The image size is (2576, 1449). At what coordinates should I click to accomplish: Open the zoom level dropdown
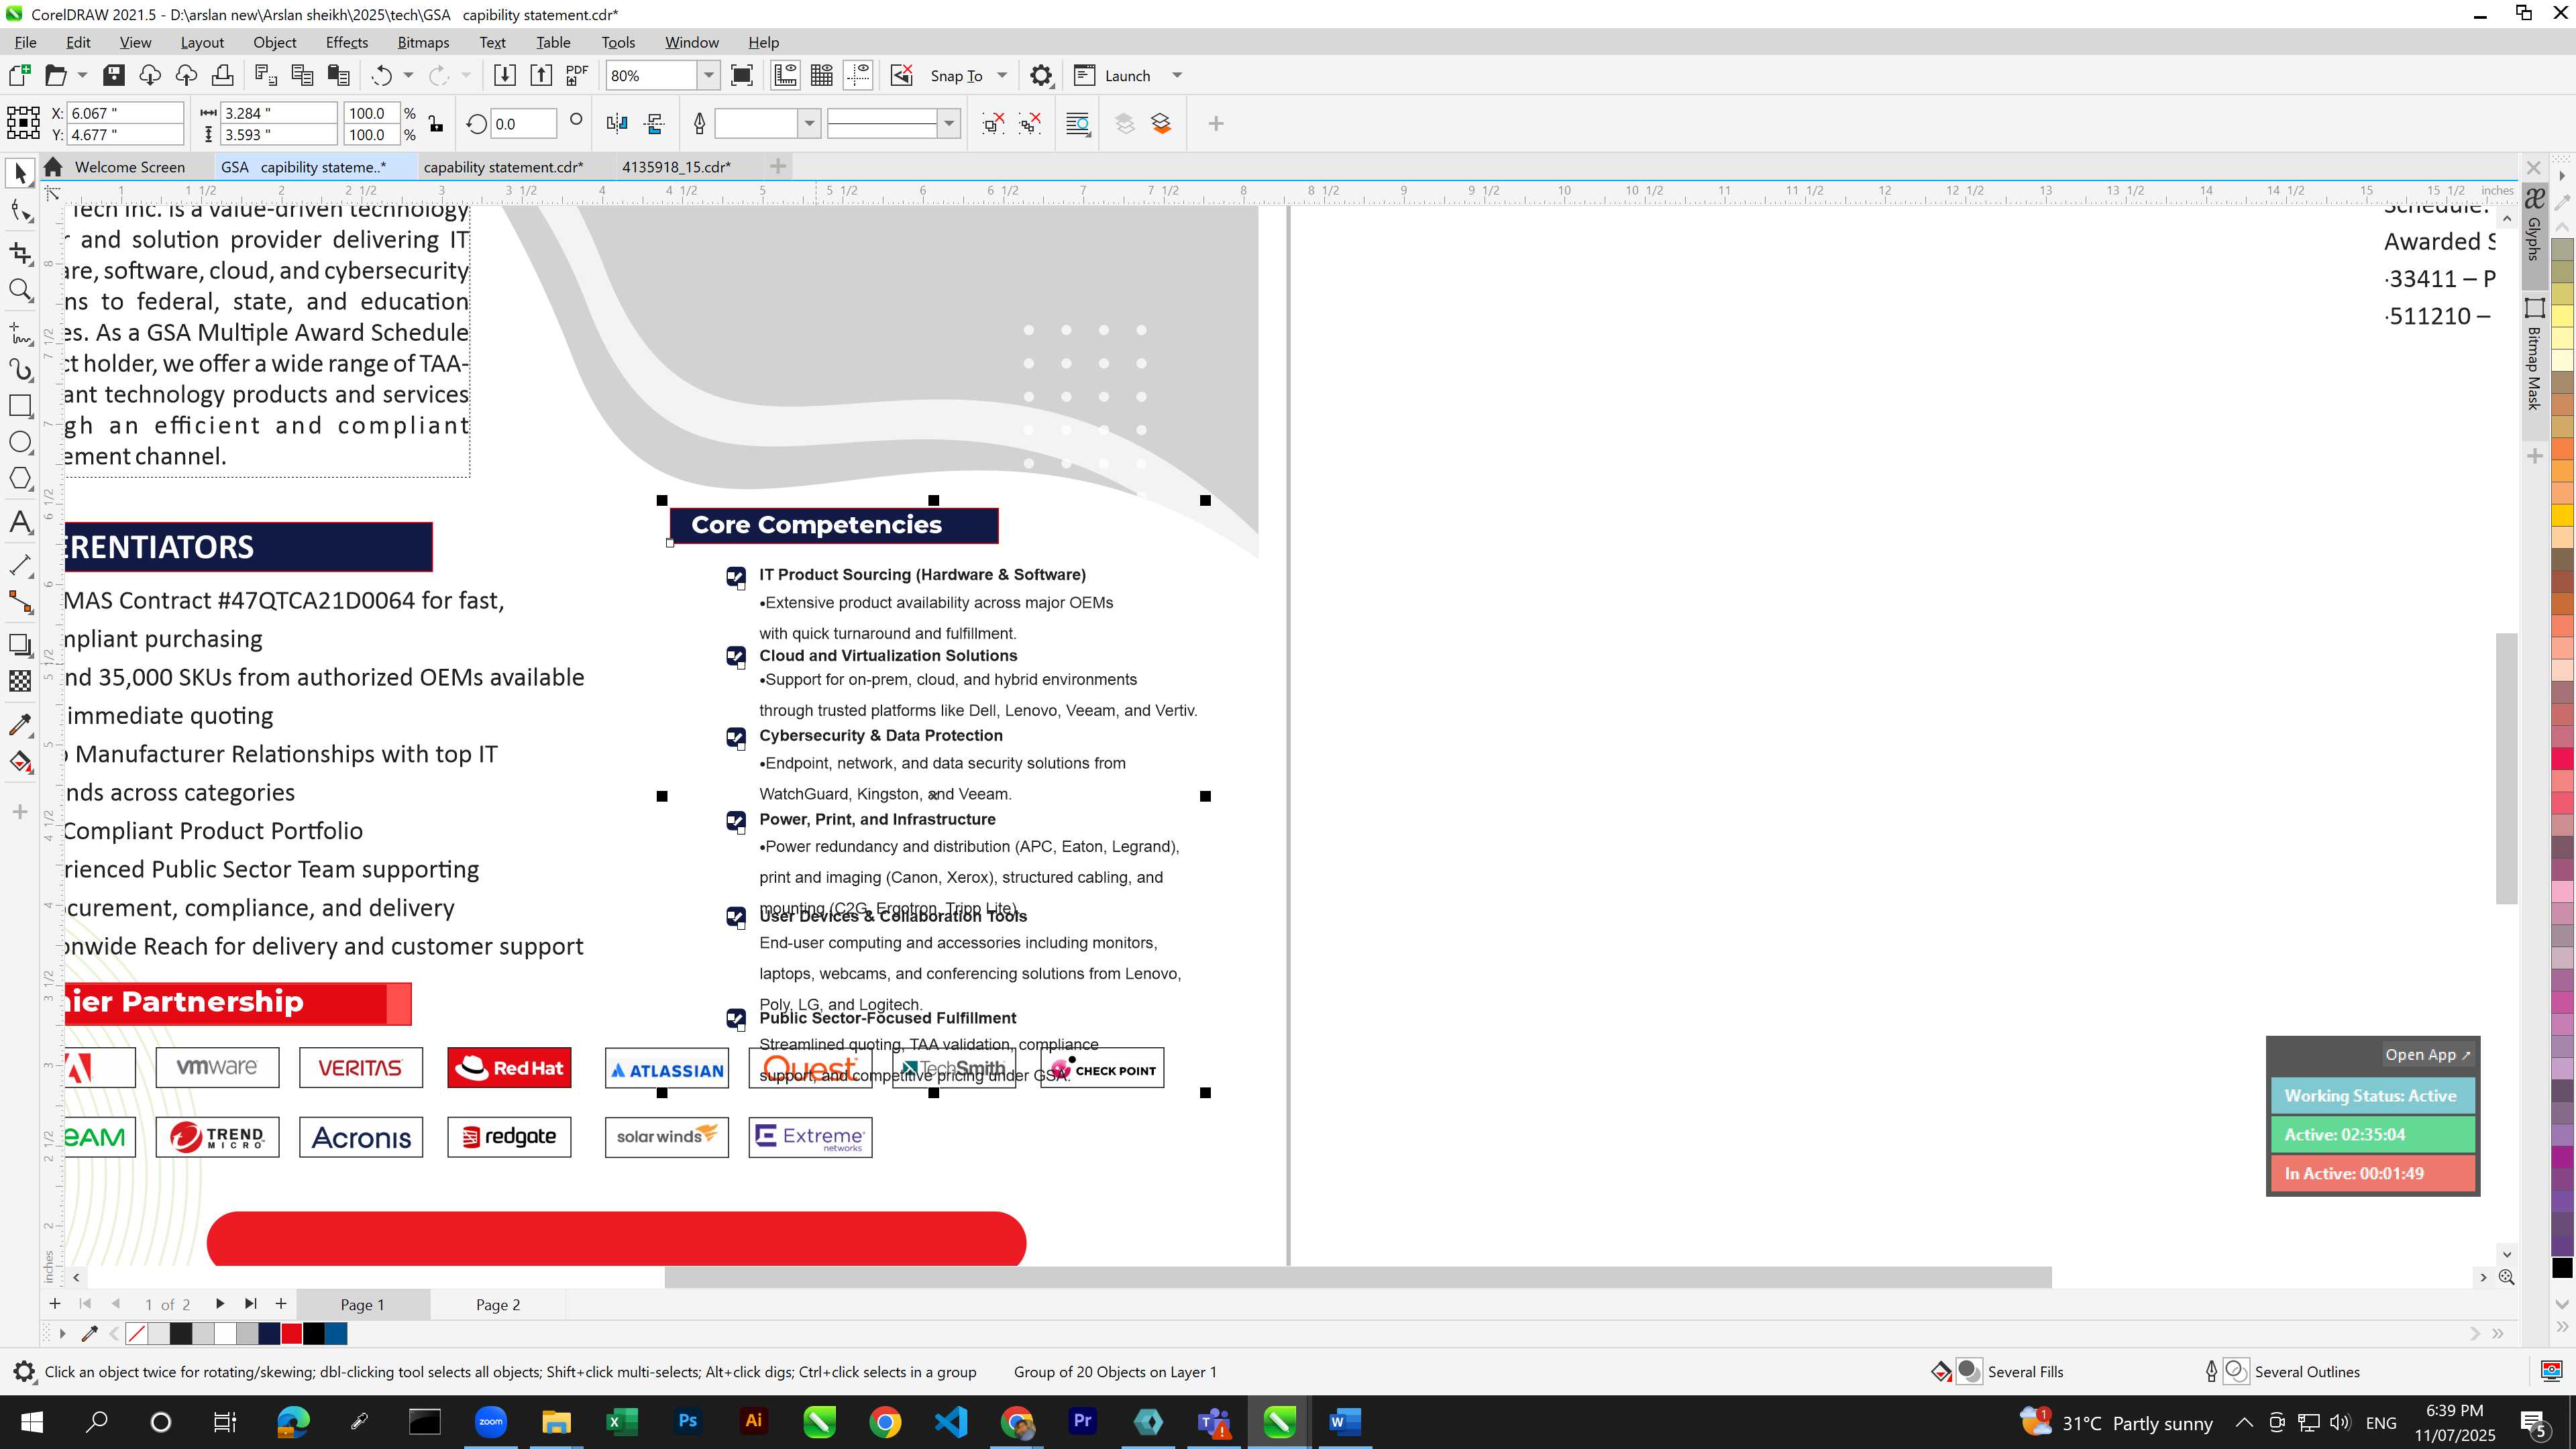709,75
